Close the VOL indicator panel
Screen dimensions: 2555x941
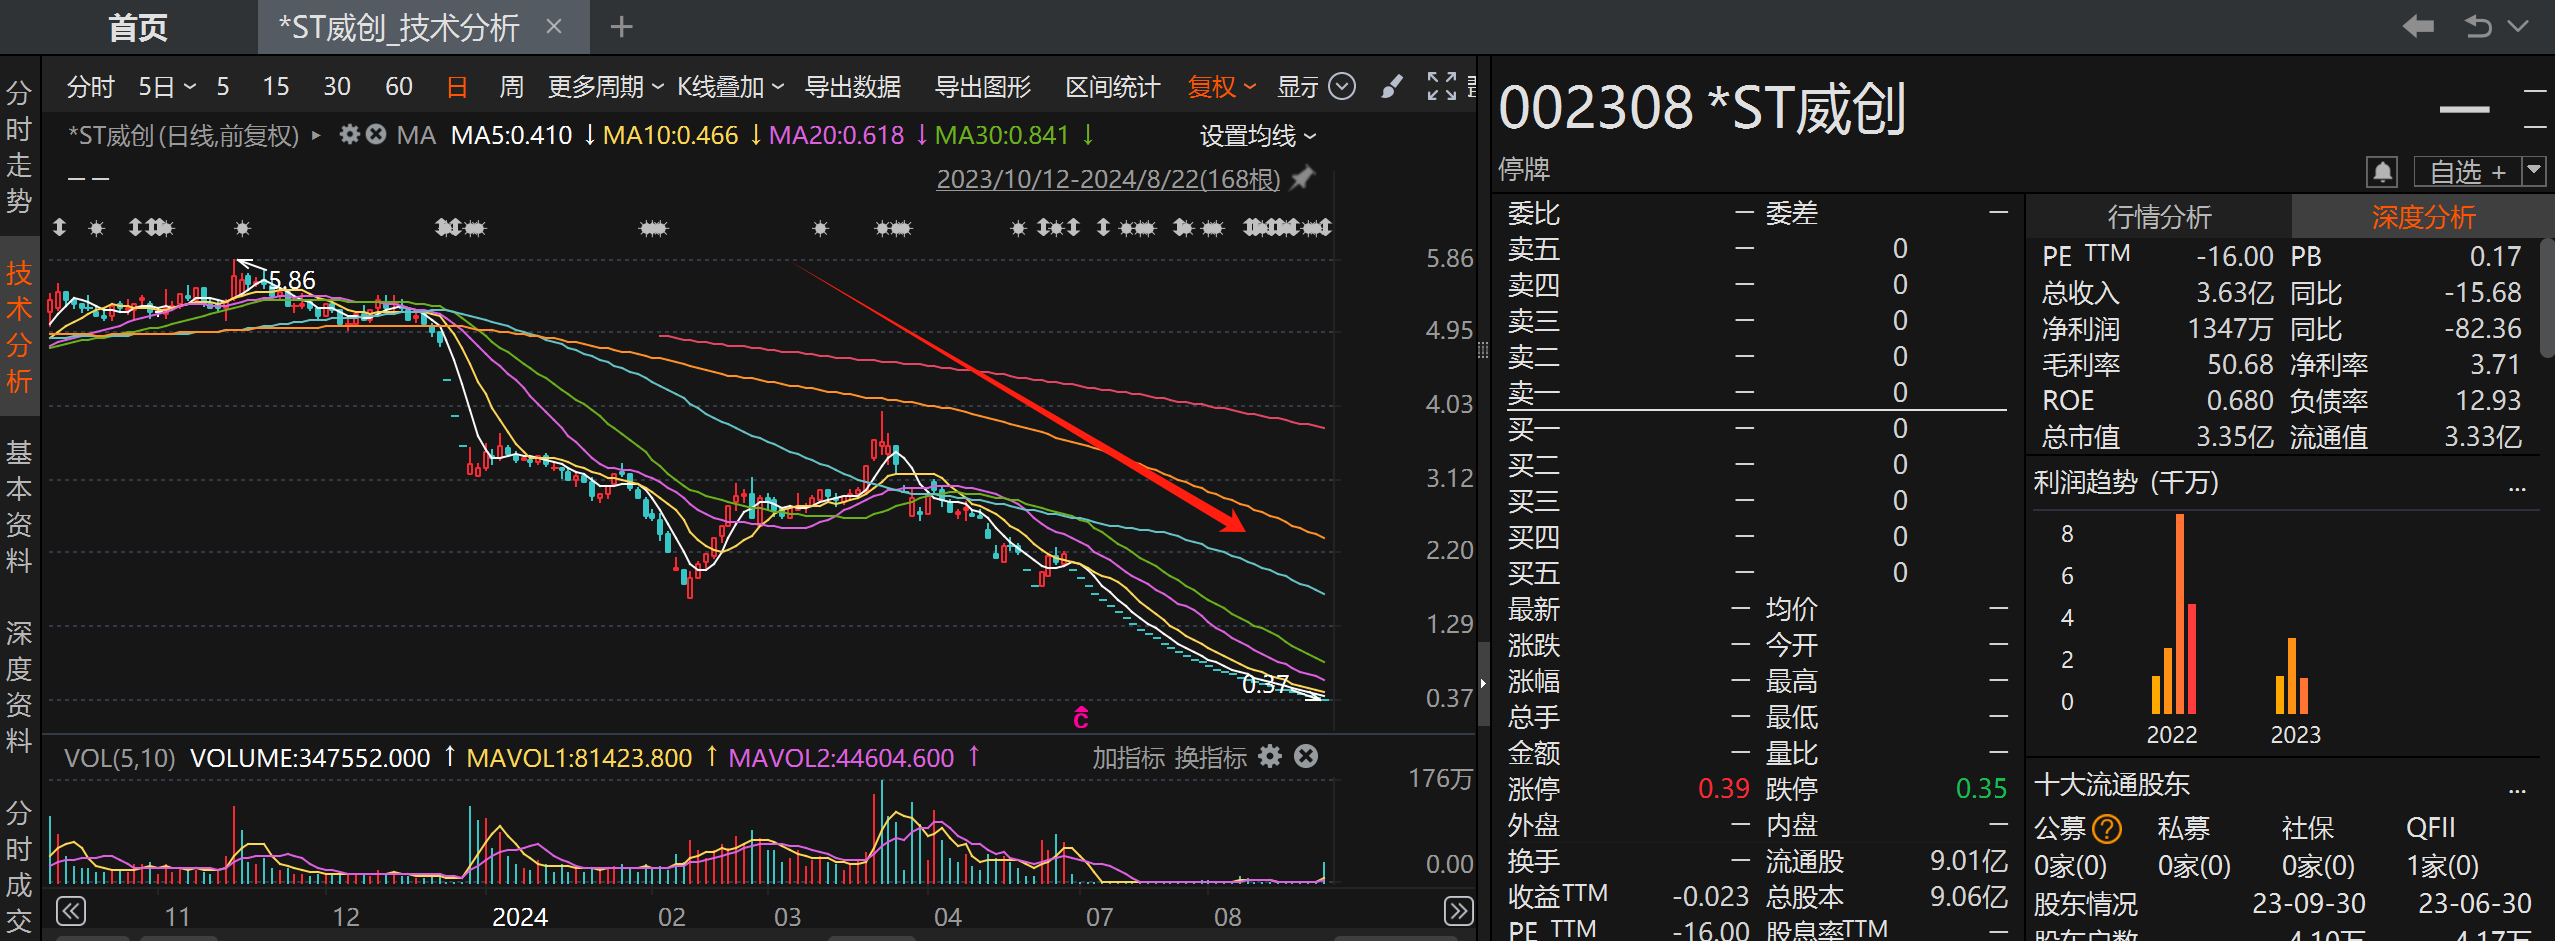(x=1306, y=757)
